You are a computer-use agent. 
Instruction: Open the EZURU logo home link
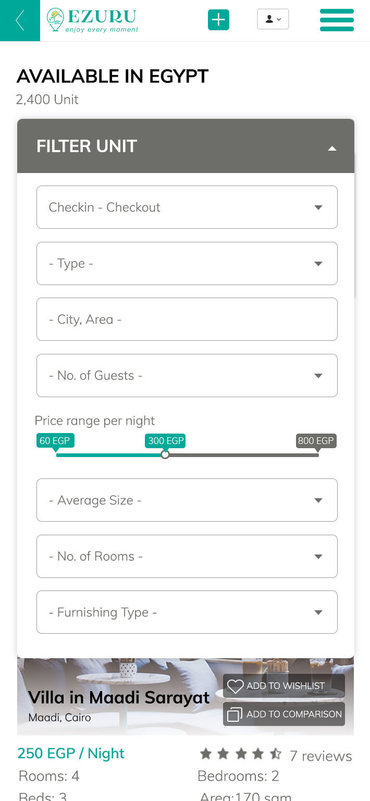click(x=92, y=20)
